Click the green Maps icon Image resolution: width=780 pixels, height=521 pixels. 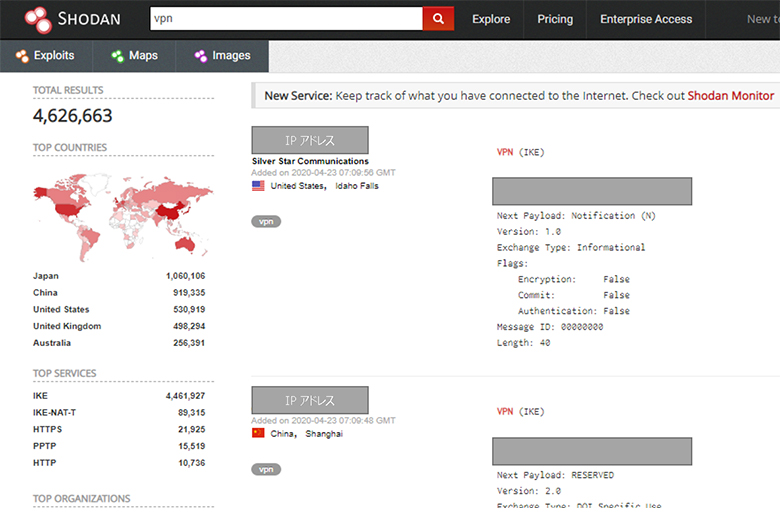click(117, 56)
